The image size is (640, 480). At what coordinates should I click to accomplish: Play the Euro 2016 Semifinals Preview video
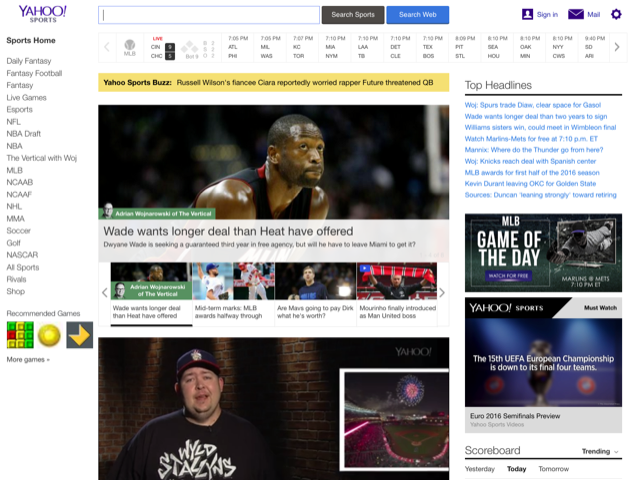[543, 362]
